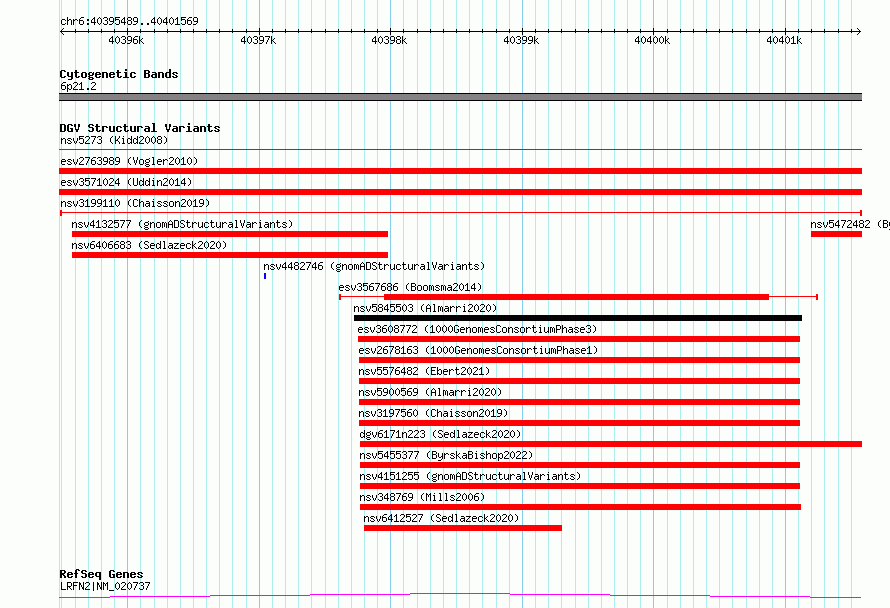Viewport: 890px width, 608px height.
Task: Click the chr6:40395489..40401569 coordinate label
Action: 129,21
